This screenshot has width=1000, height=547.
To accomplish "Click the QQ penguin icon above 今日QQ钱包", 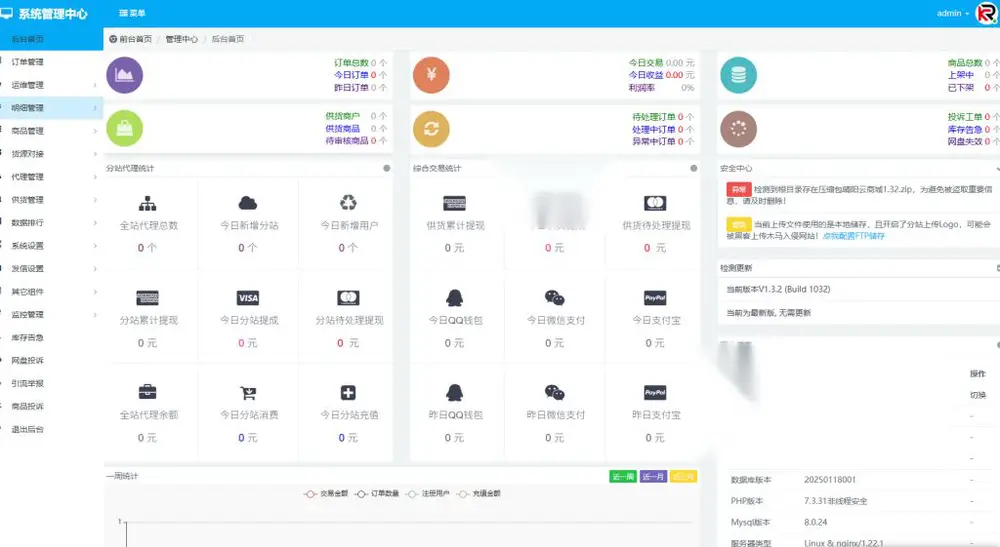I will pyautogui.click(x=455, y=298).
